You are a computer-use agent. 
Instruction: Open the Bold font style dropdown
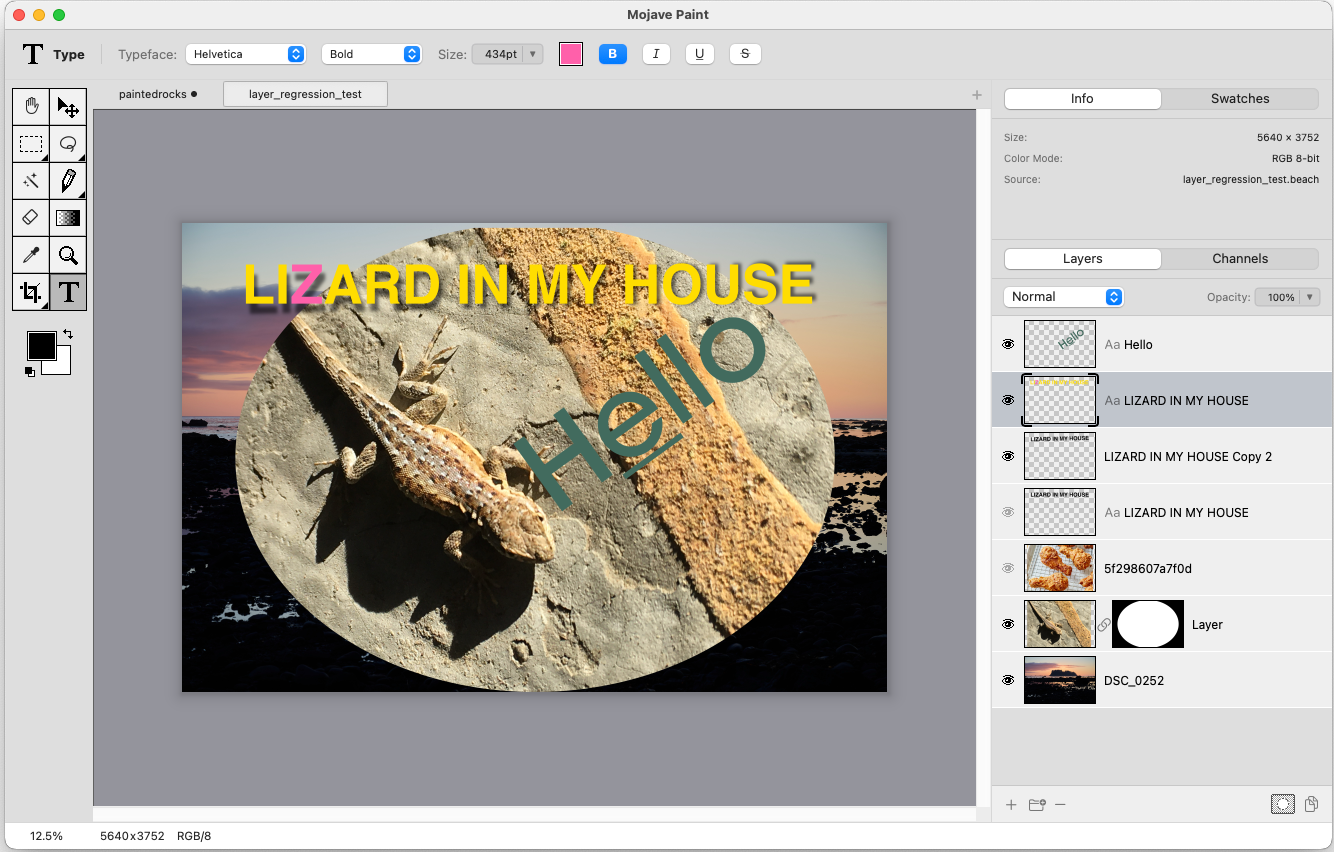[371, 54]
